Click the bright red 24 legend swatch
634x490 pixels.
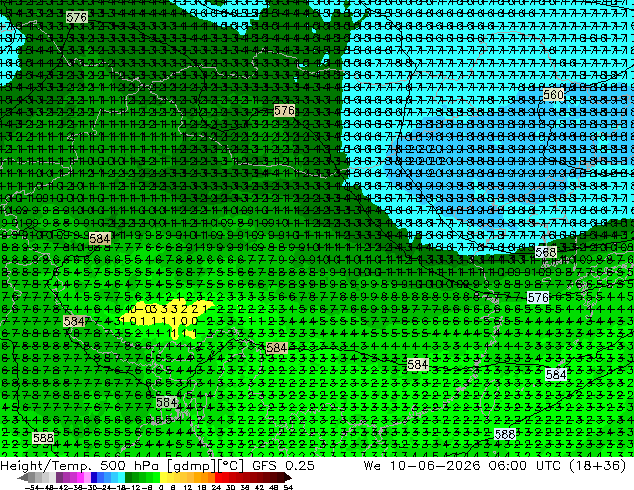point(218,477)
